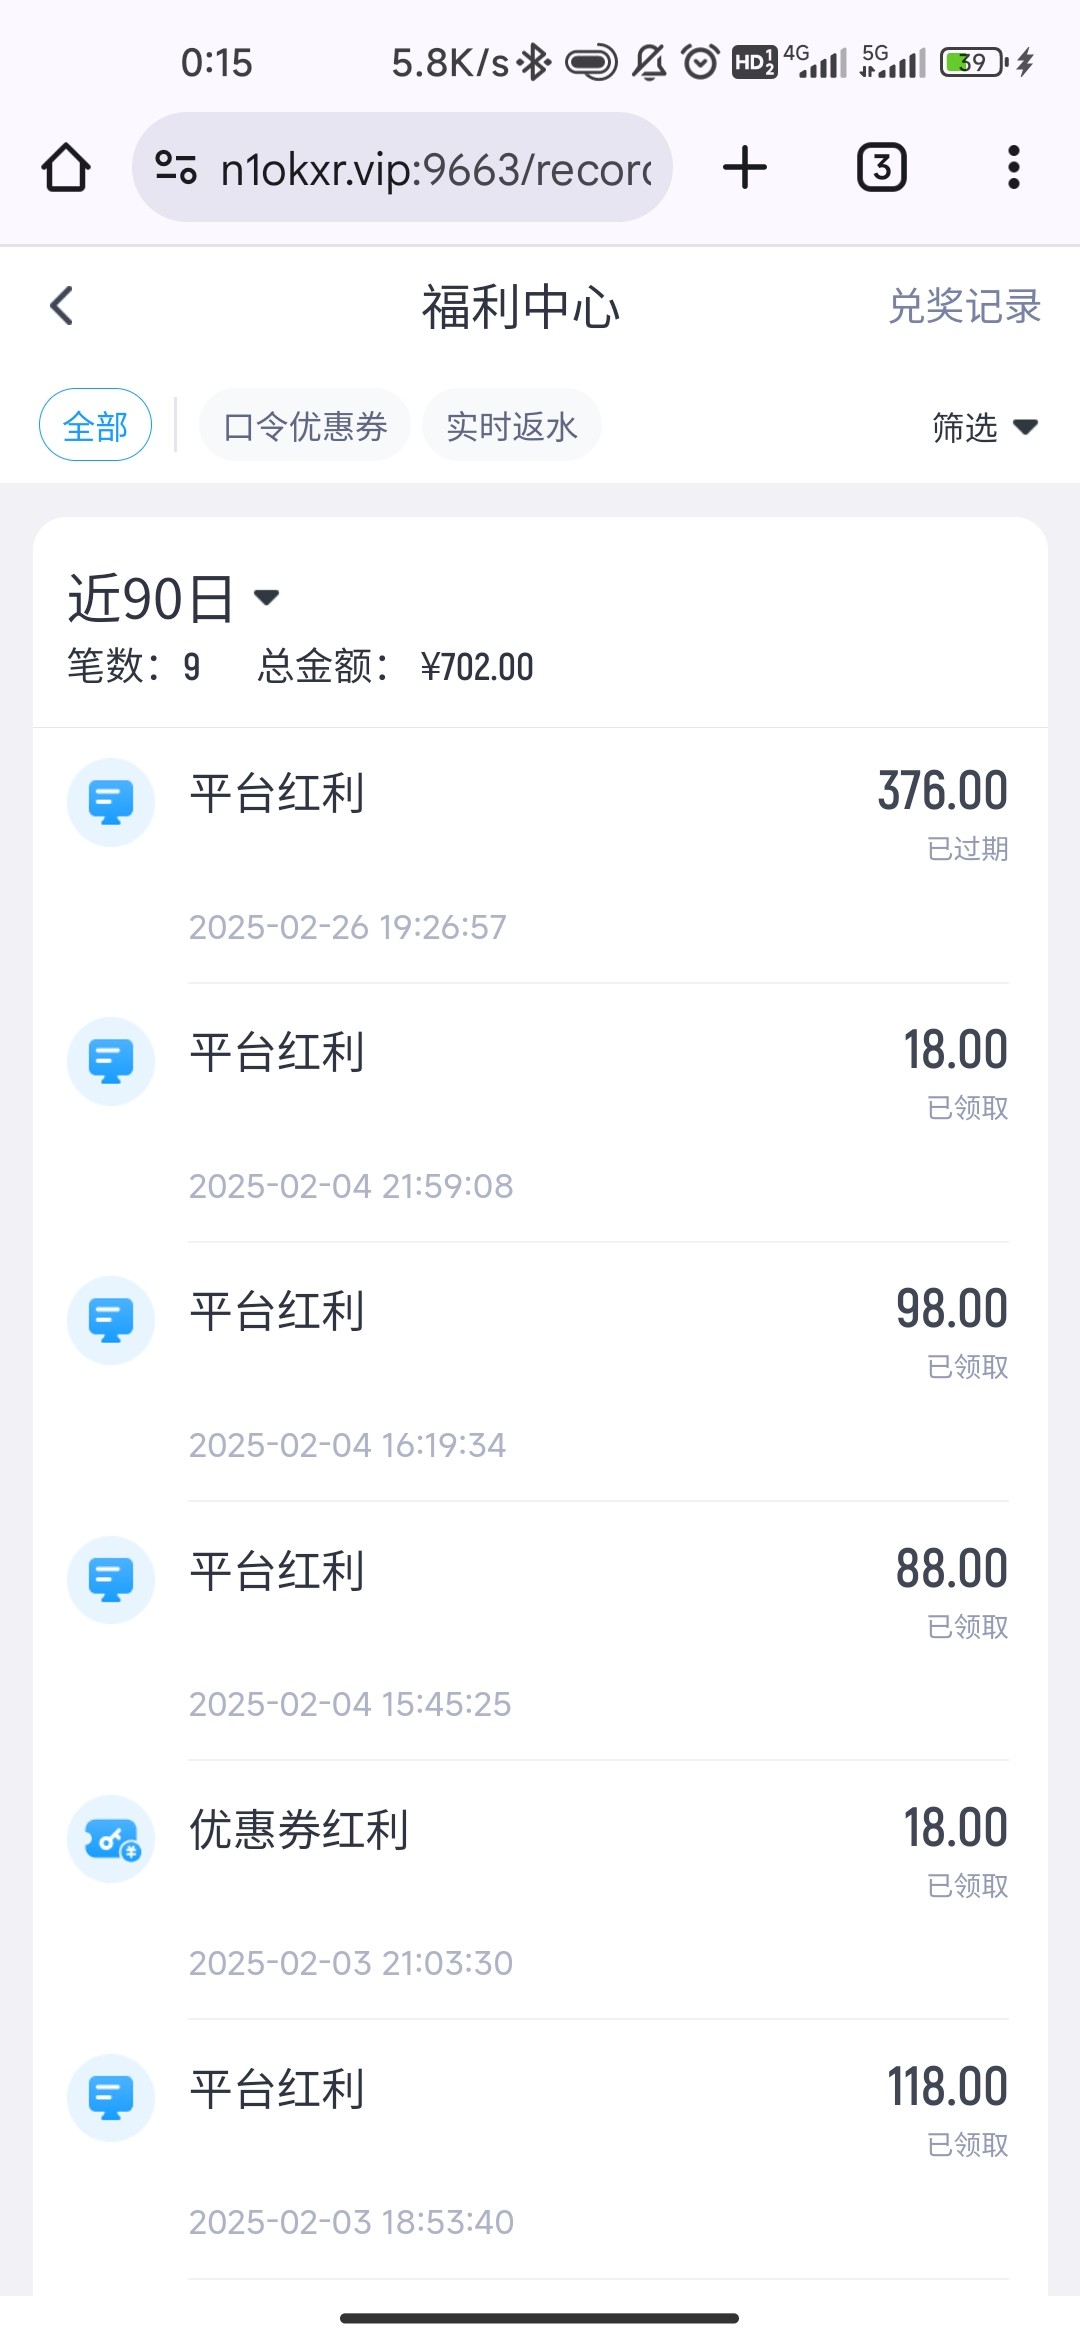Tap the browser home icon
The height and width of the screenshot is (2340, 1080).
66,168
